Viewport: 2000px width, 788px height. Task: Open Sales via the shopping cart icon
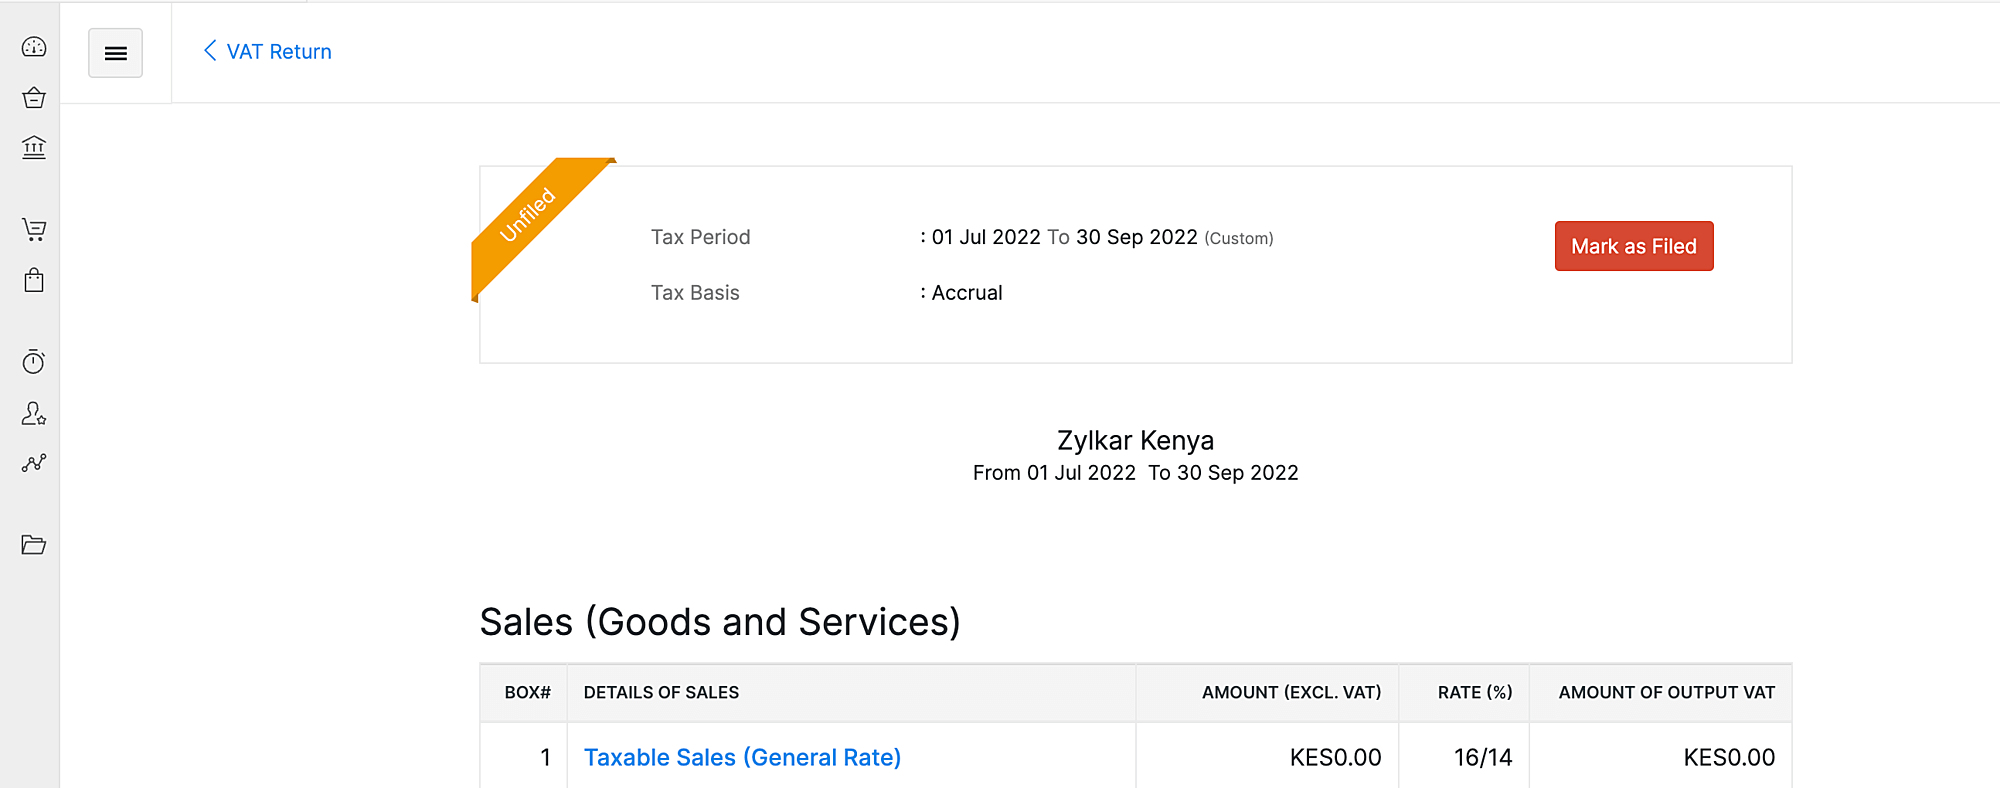34,230
